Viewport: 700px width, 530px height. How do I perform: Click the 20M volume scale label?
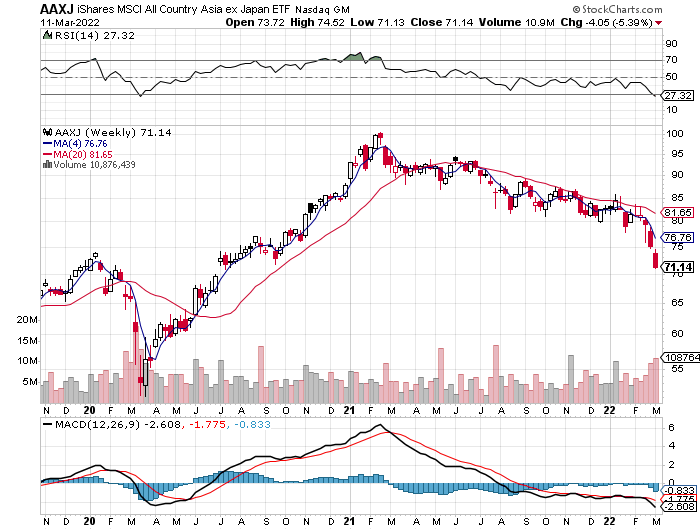click(27, 320)
